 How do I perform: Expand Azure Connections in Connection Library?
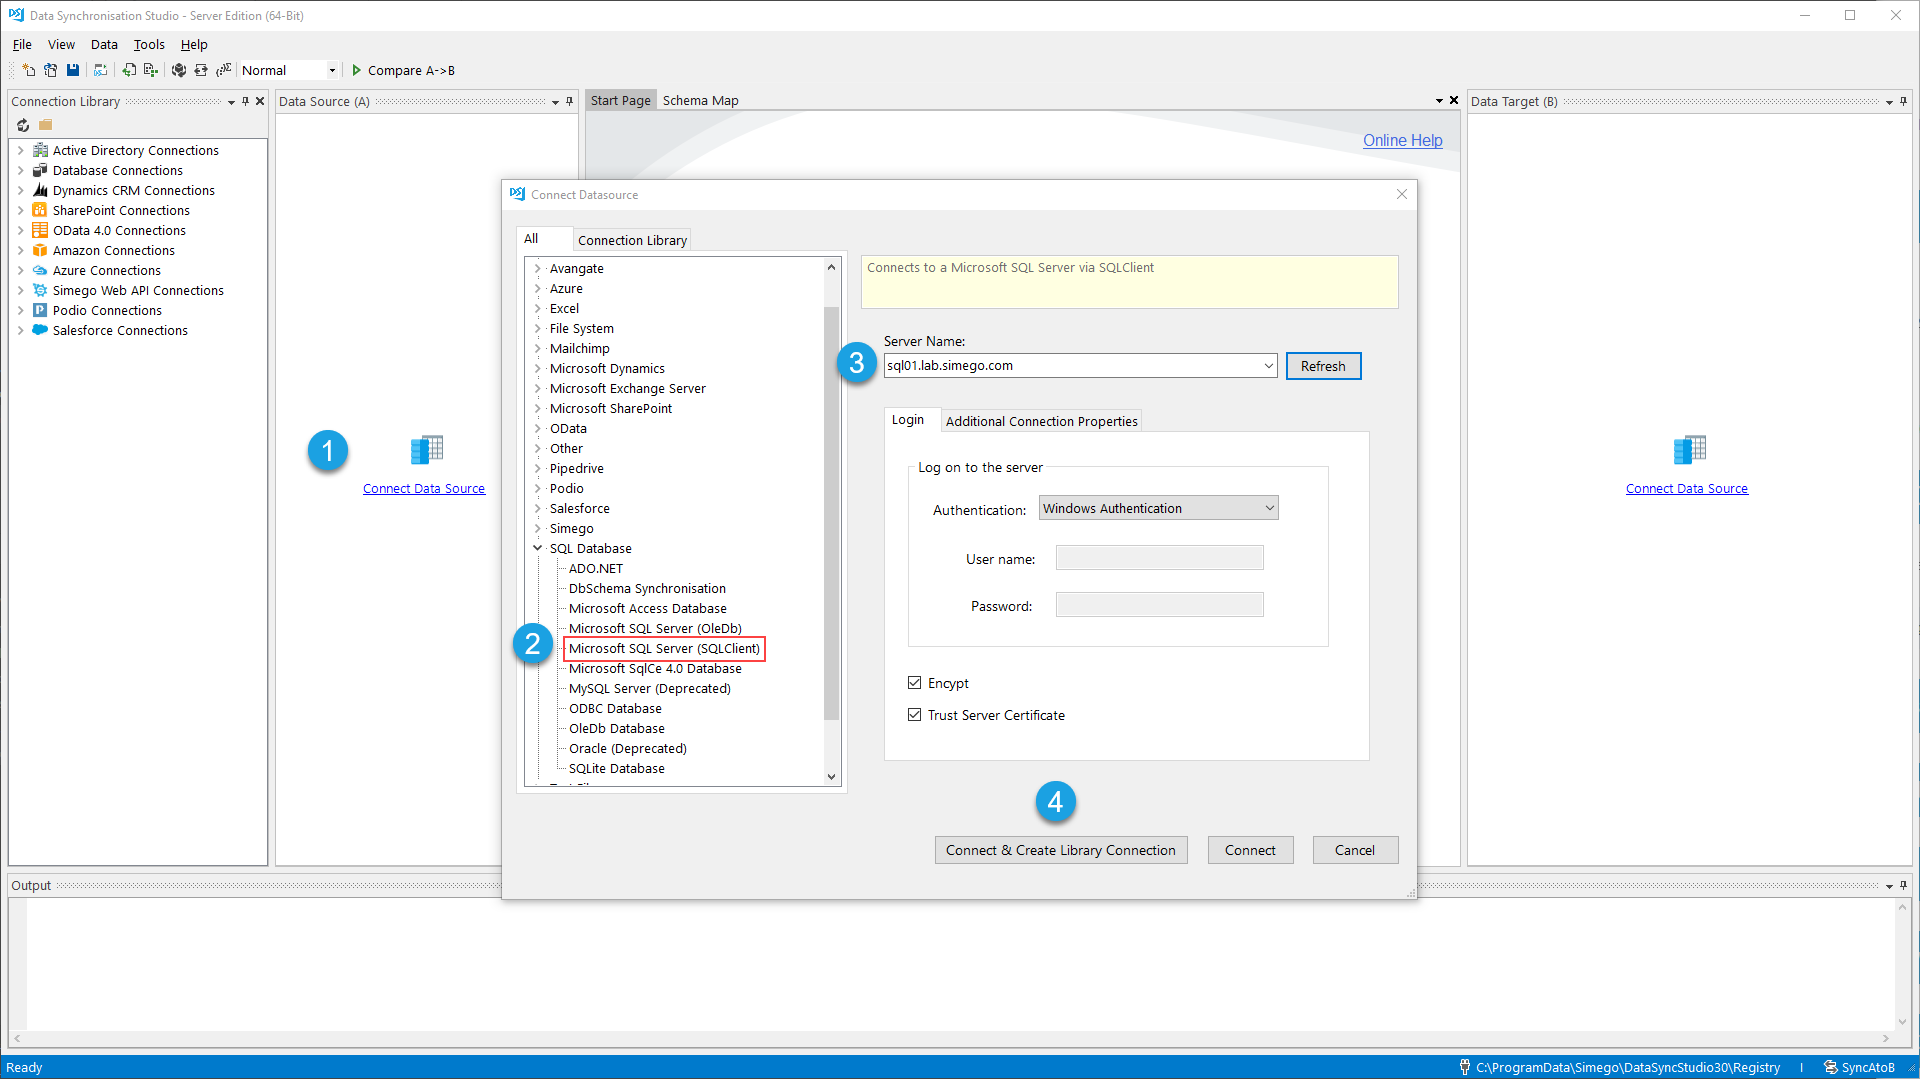click(20, 270)
